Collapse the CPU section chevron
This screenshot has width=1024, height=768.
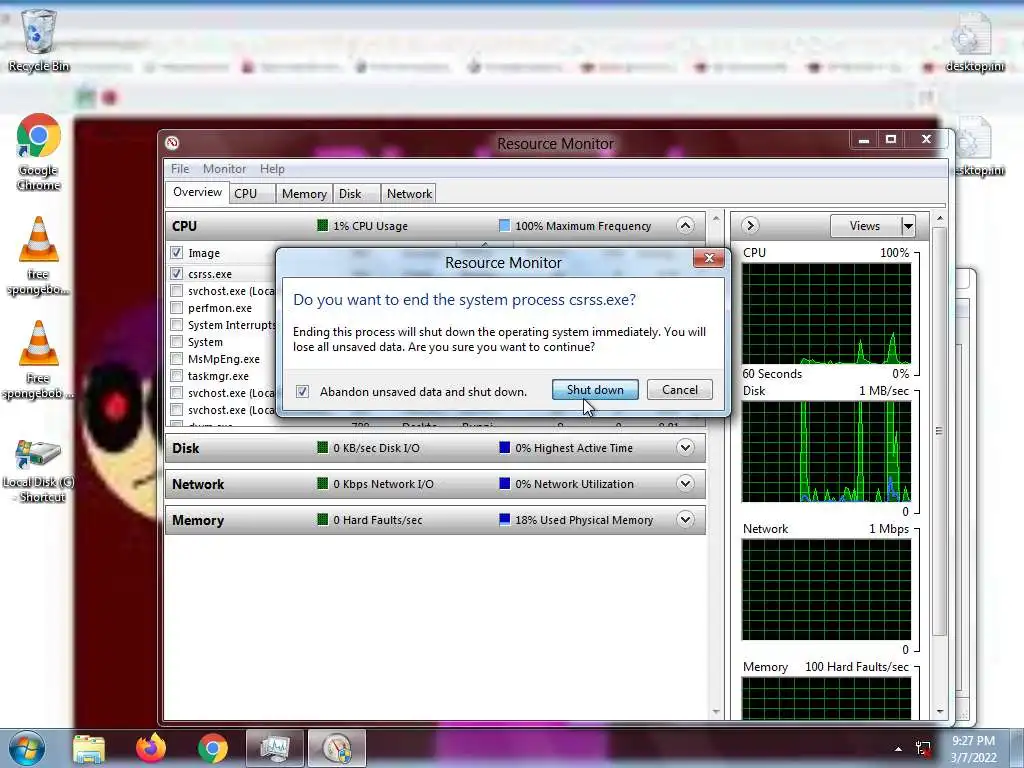685,225
